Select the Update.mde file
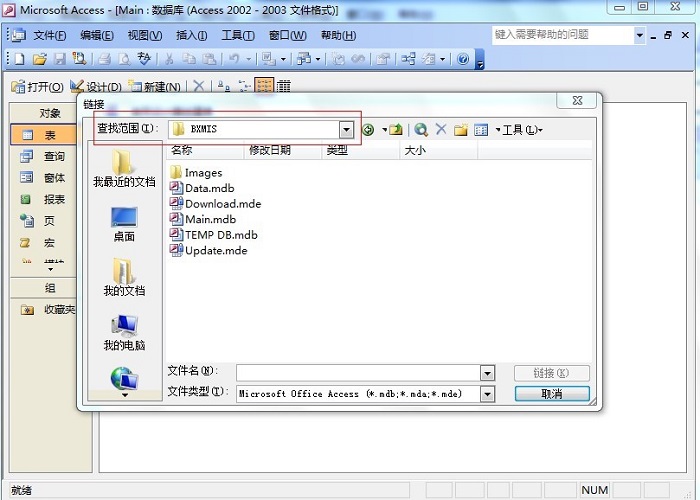 208,250
